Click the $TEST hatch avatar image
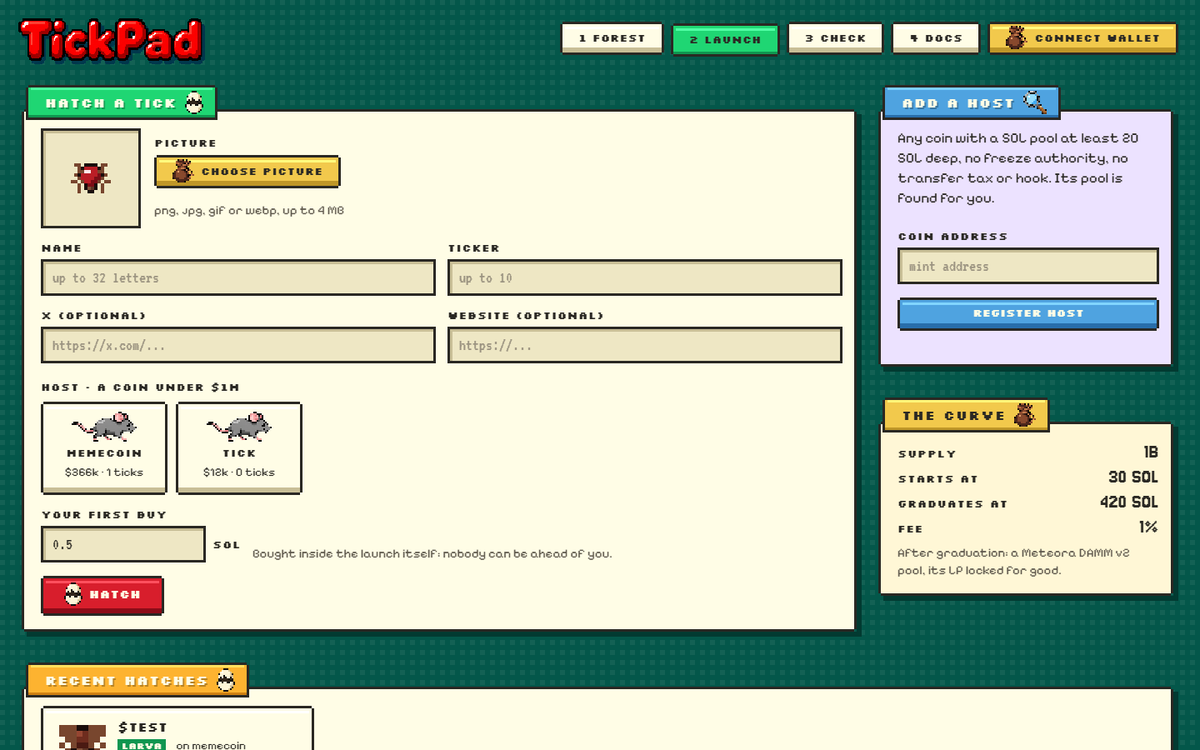Image resolution: width=1200 pixels, height=750 pixels. [x=82, y=737]
